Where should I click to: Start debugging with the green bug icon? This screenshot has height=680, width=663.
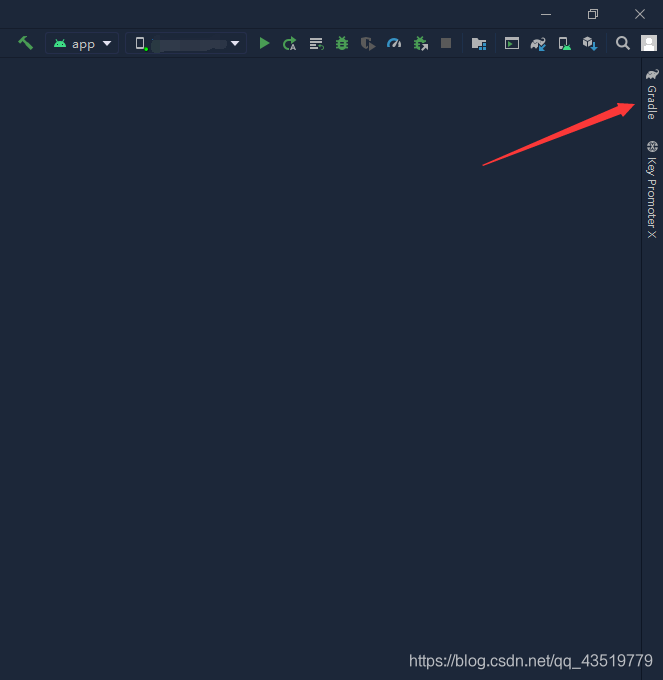tap(342, 43)
